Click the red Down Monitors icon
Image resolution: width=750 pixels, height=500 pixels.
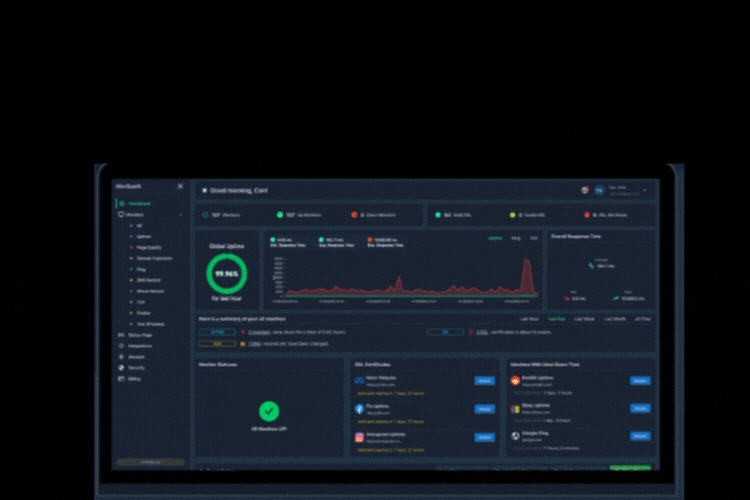(354, 215)
